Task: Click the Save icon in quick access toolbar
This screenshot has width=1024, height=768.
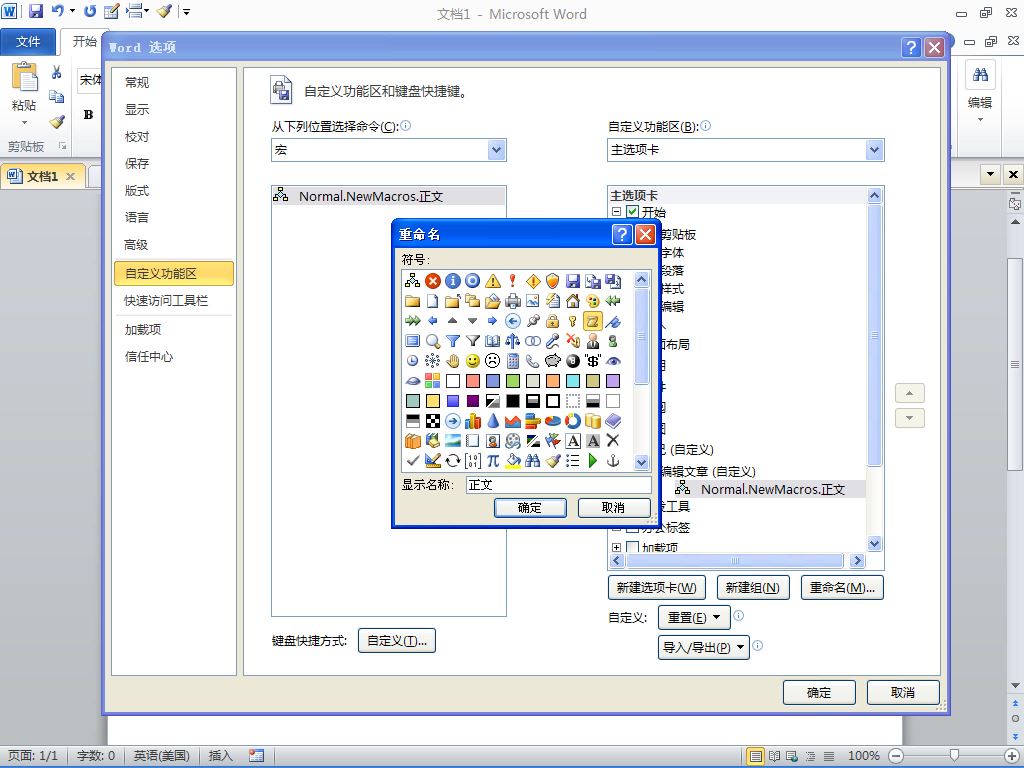Action: [36, 11]
